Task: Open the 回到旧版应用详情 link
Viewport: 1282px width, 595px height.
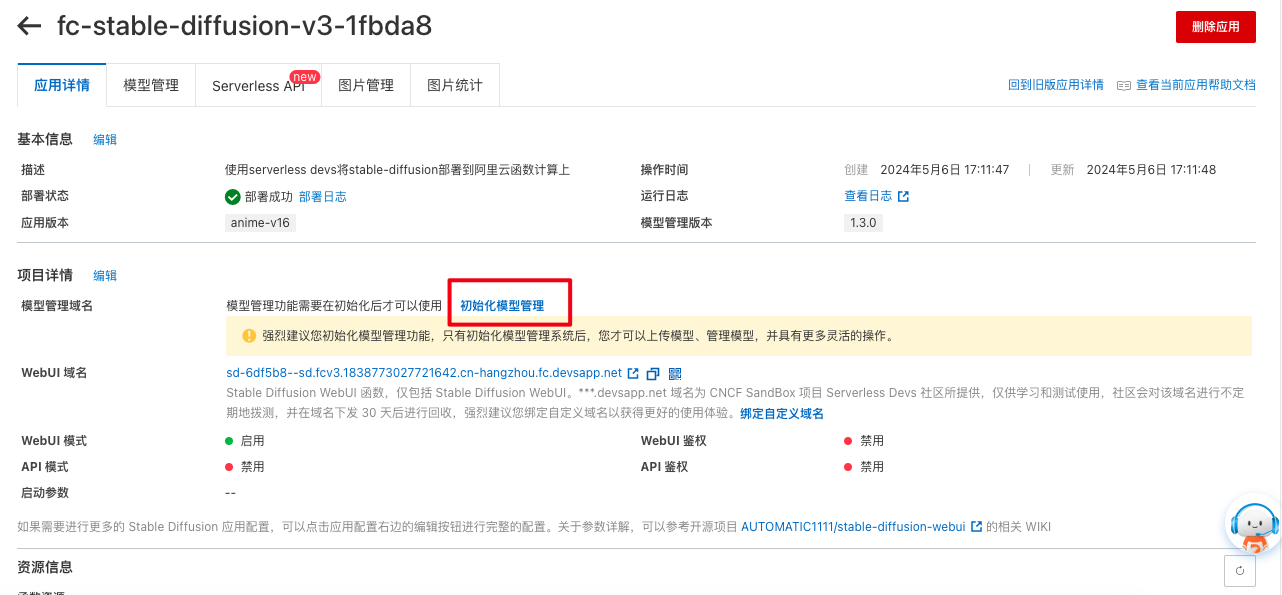Action: click(1056, 85)
